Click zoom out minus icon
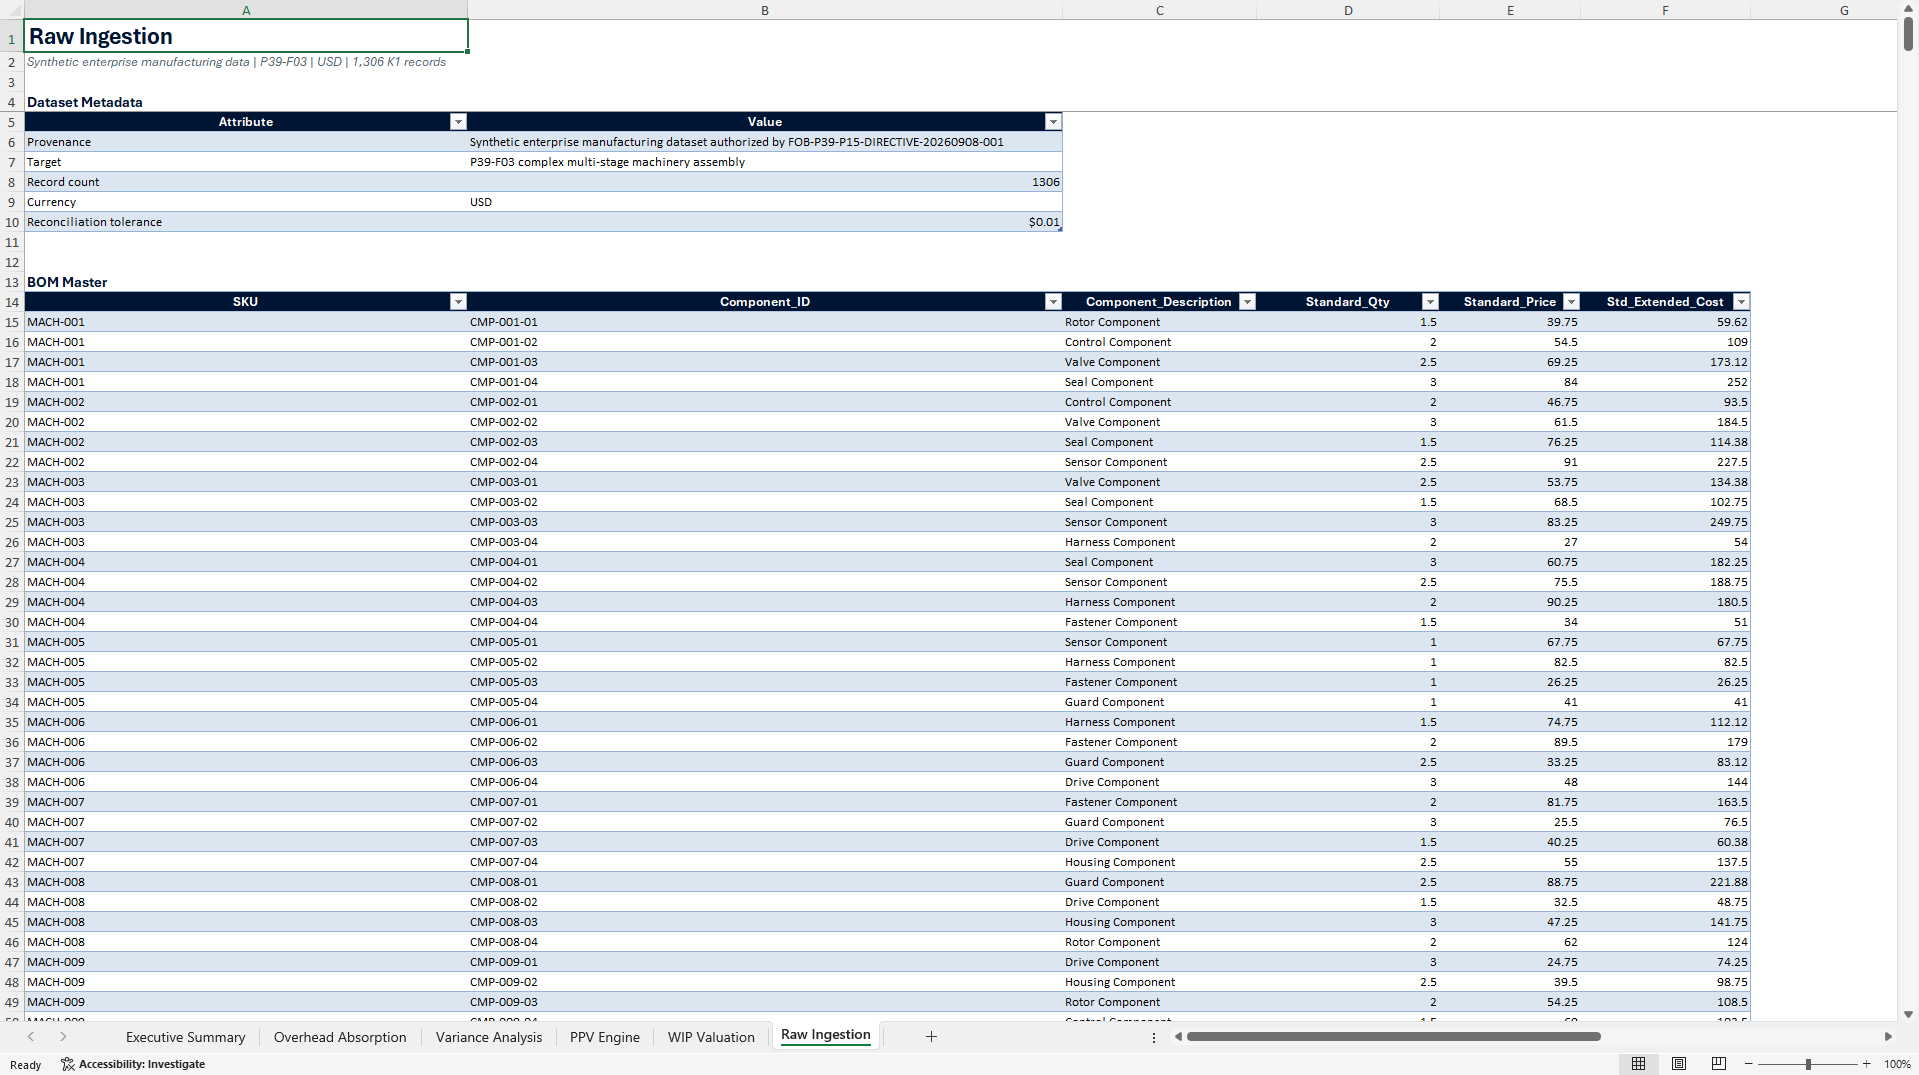Image resolution: width=1919 pixels, height=1075 pixels. tap(1749, 1064)
